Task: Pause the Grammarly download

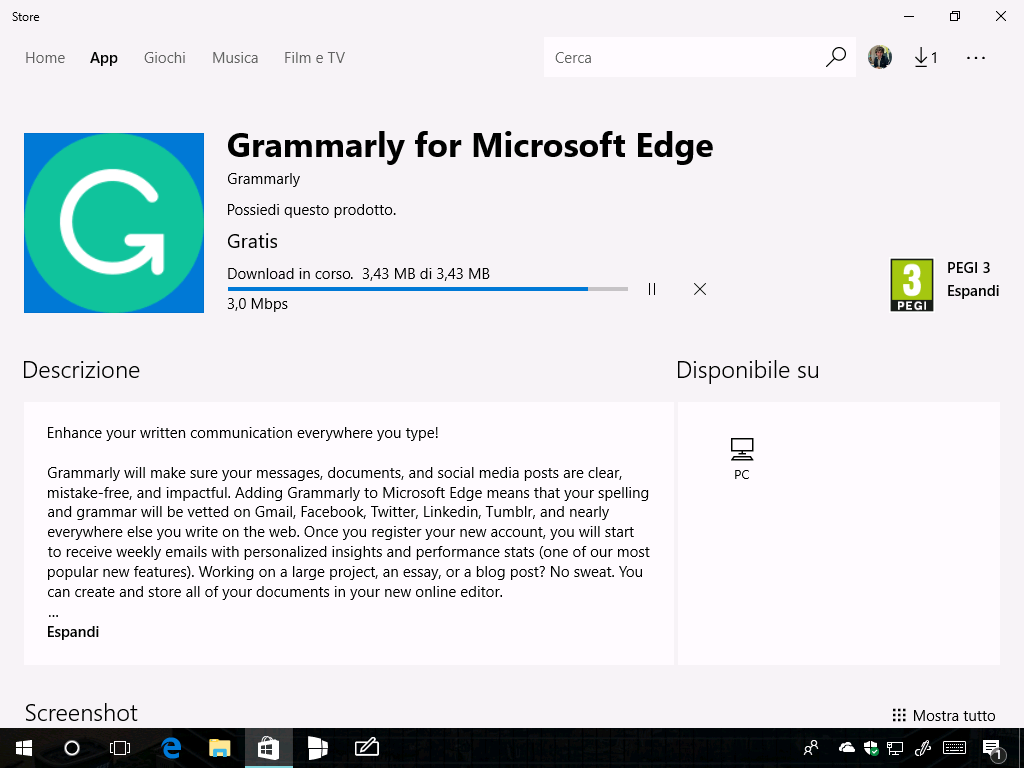Action: point(652,289)
